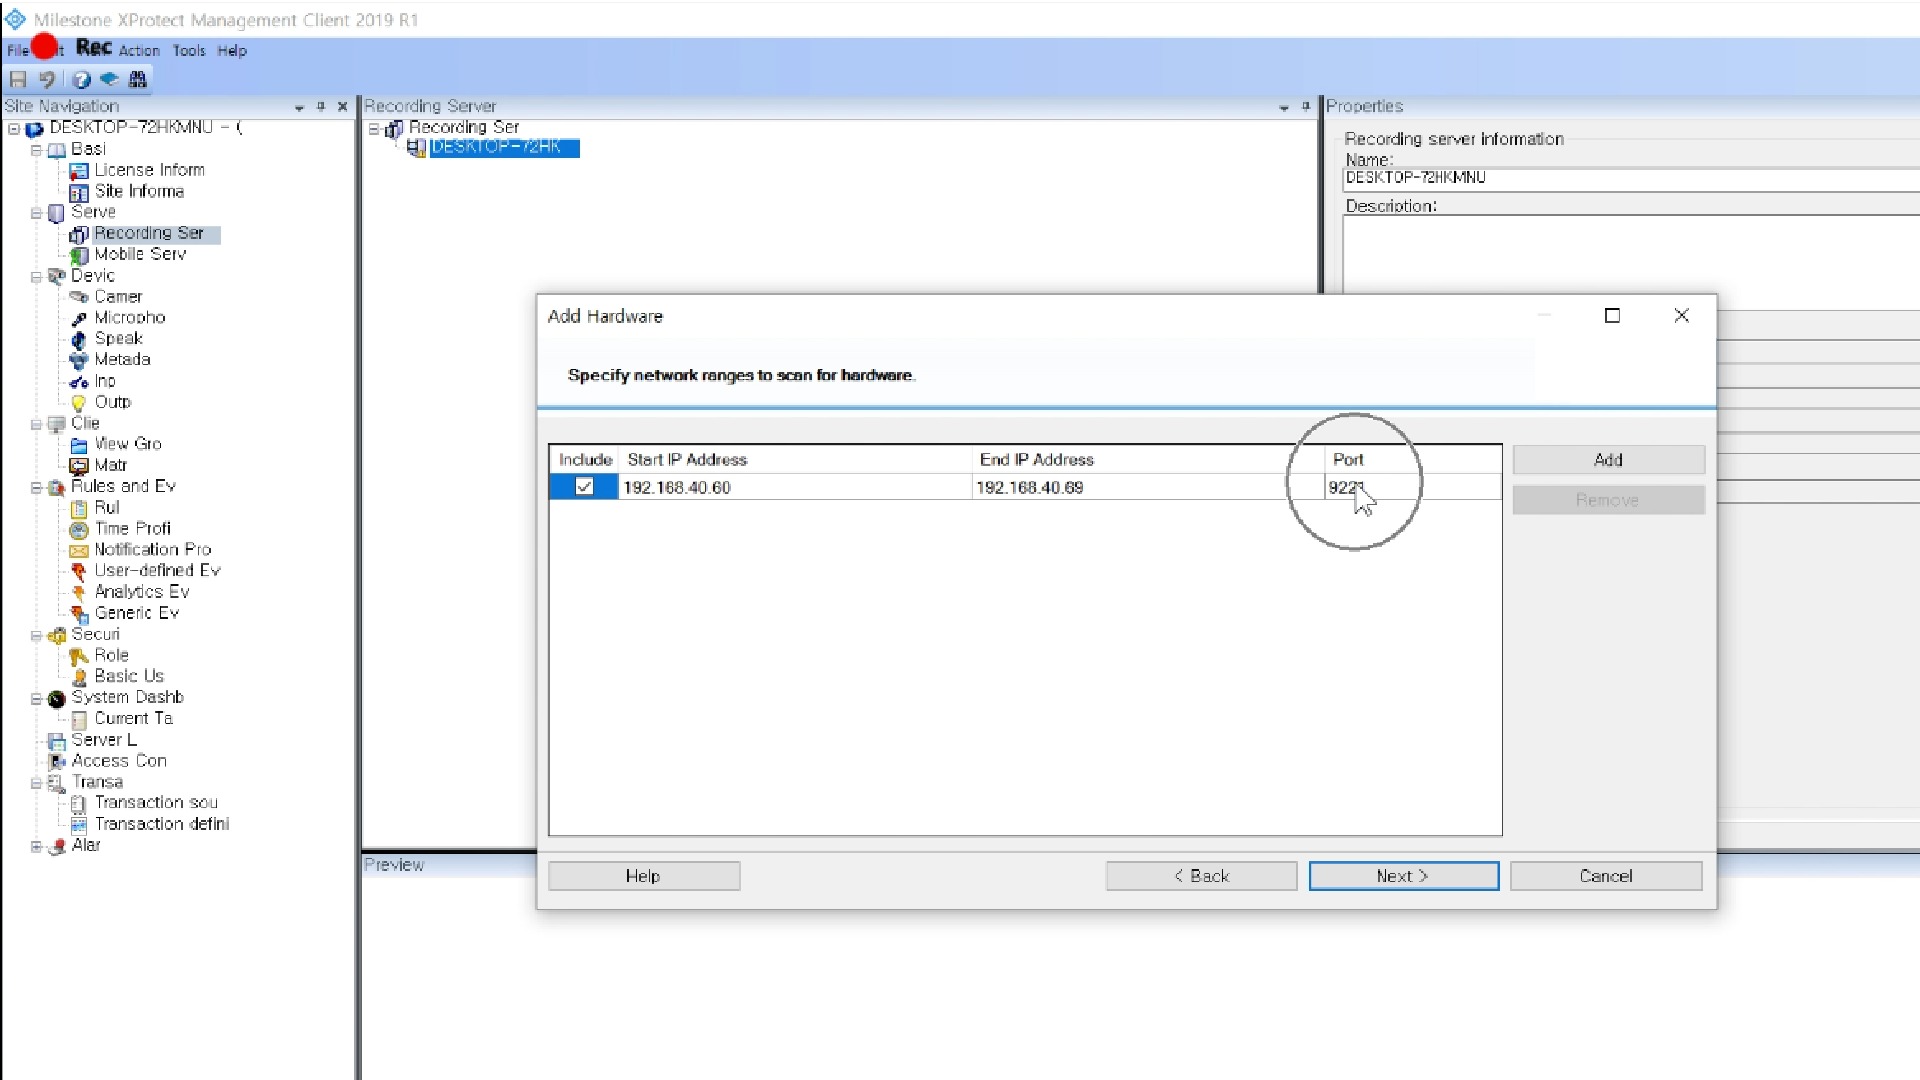Click the Basic Users icon under Security
This screenshot has height=1080, width=1920.
point(79,677)
